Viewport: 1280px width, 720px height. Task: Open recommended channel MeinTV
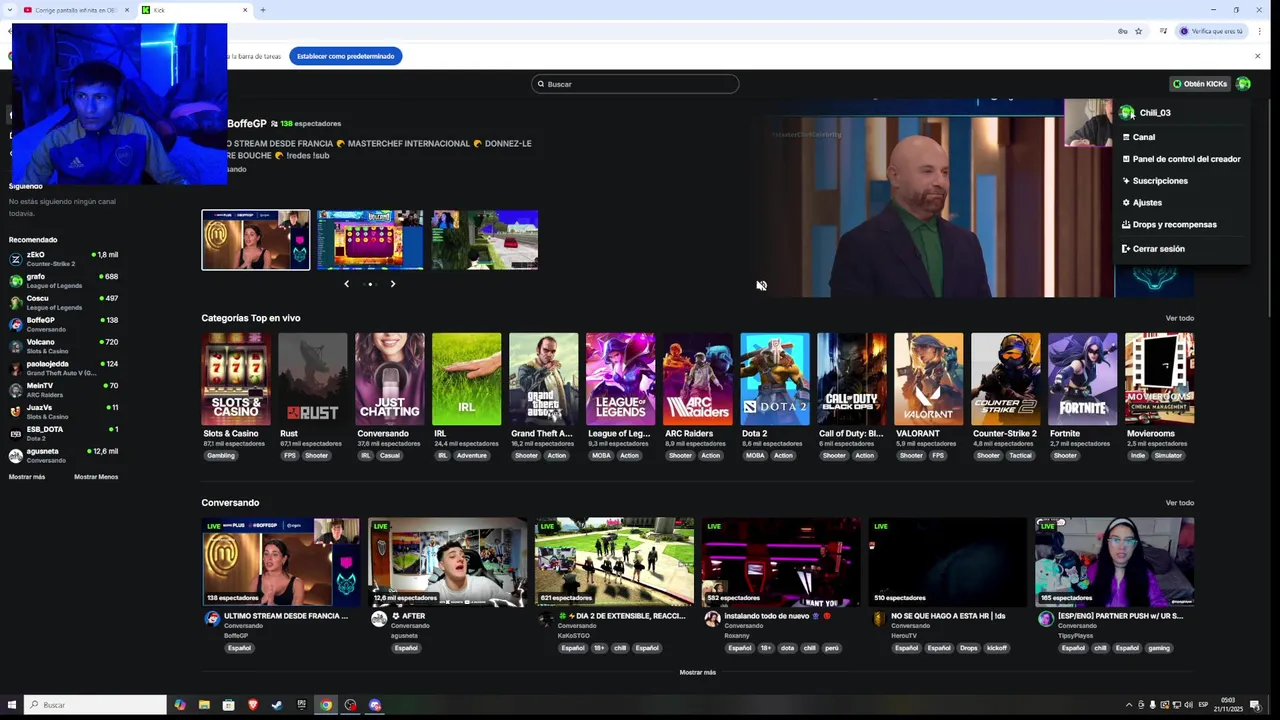point(63,390)
